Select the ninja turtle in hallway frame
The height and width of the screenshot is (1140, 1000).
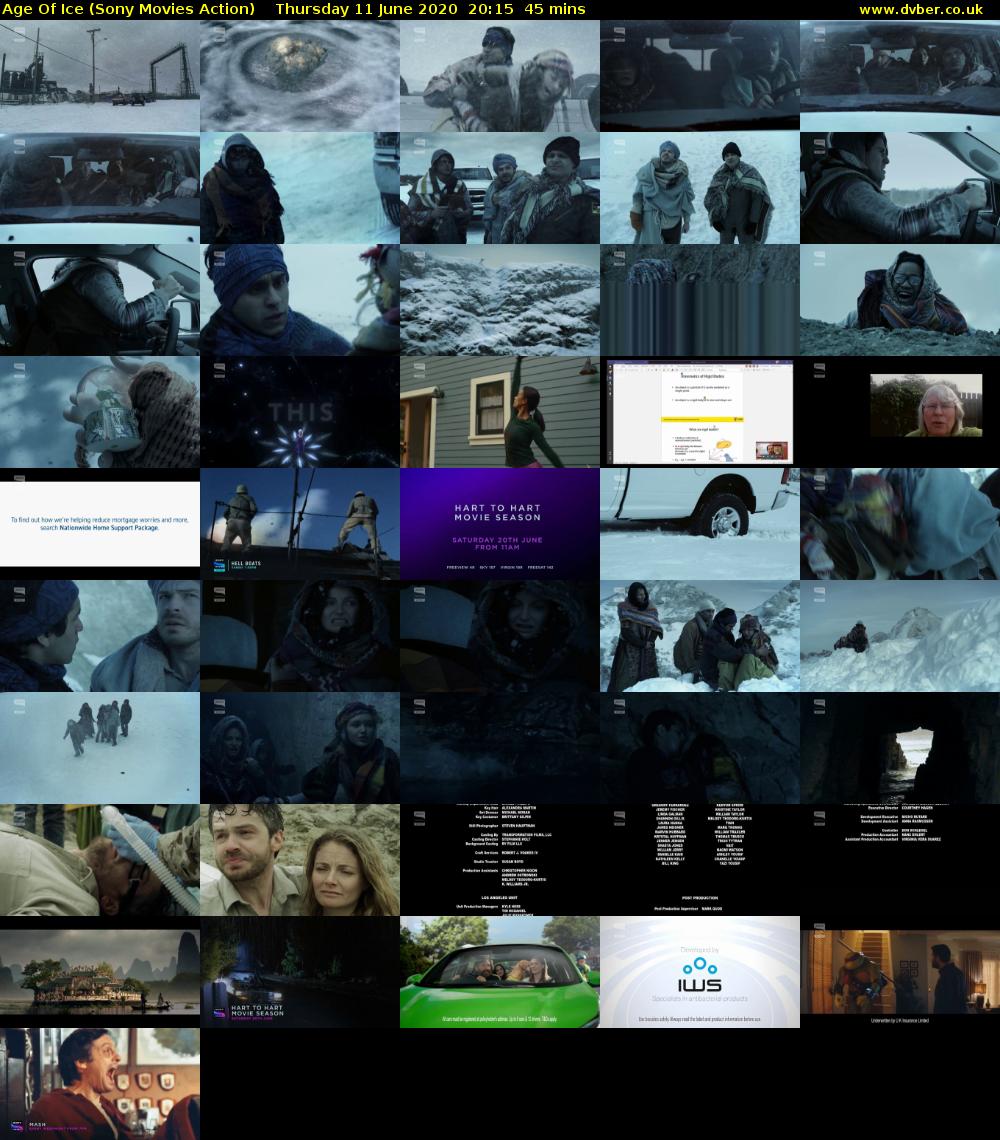[x=900, y=971]
